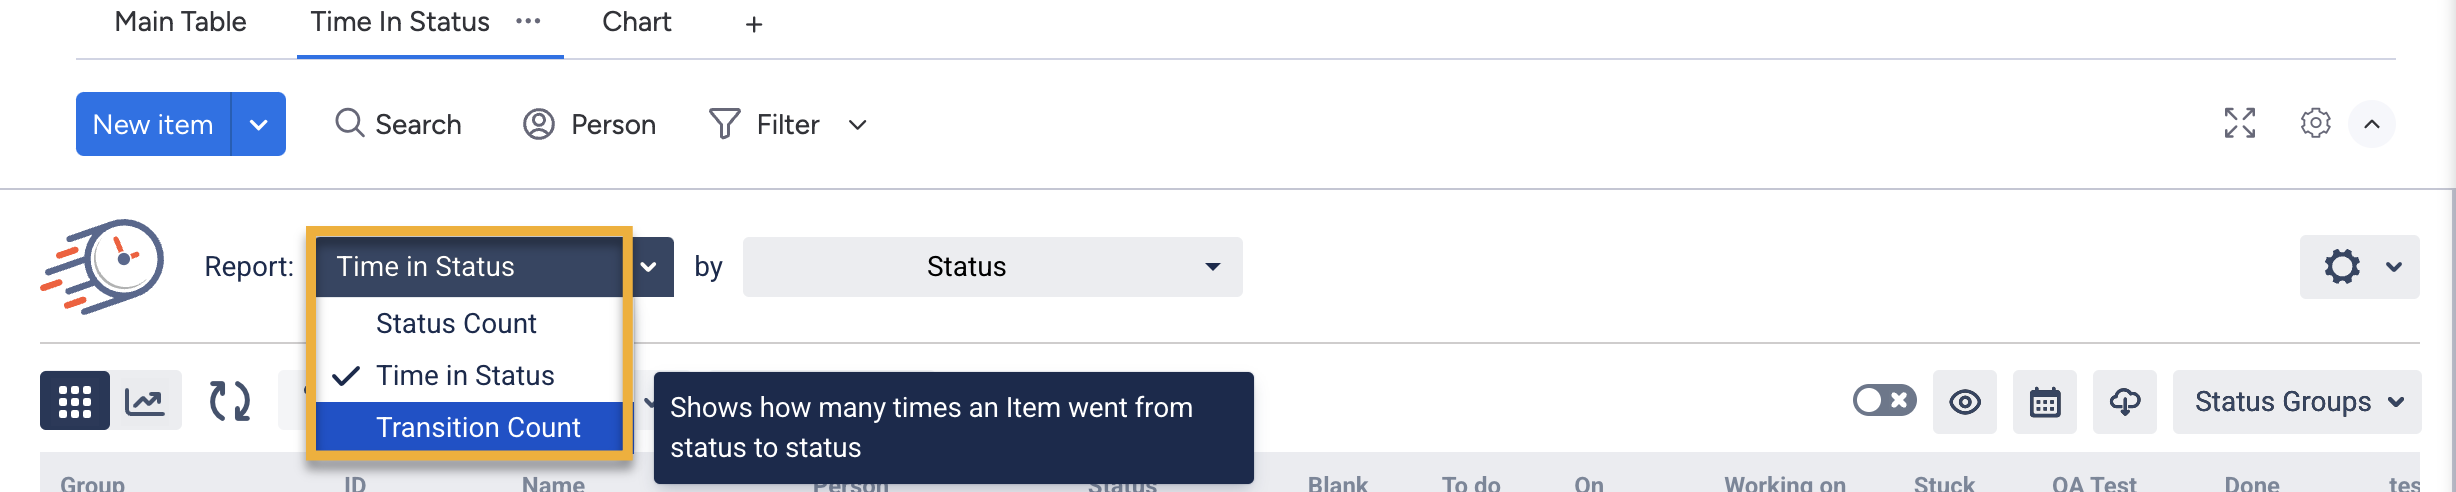The width and height of the screenshot is (2456, 492).
Task: Switch to the line chart view icon
Action: tap(145, 401)
